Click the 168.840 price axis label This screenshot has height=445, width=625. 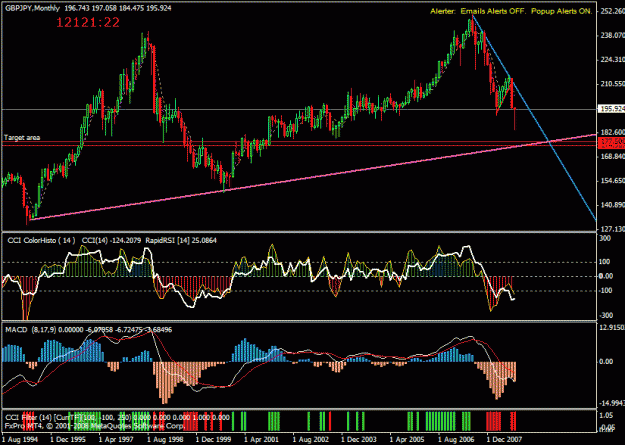click(612, 157)
